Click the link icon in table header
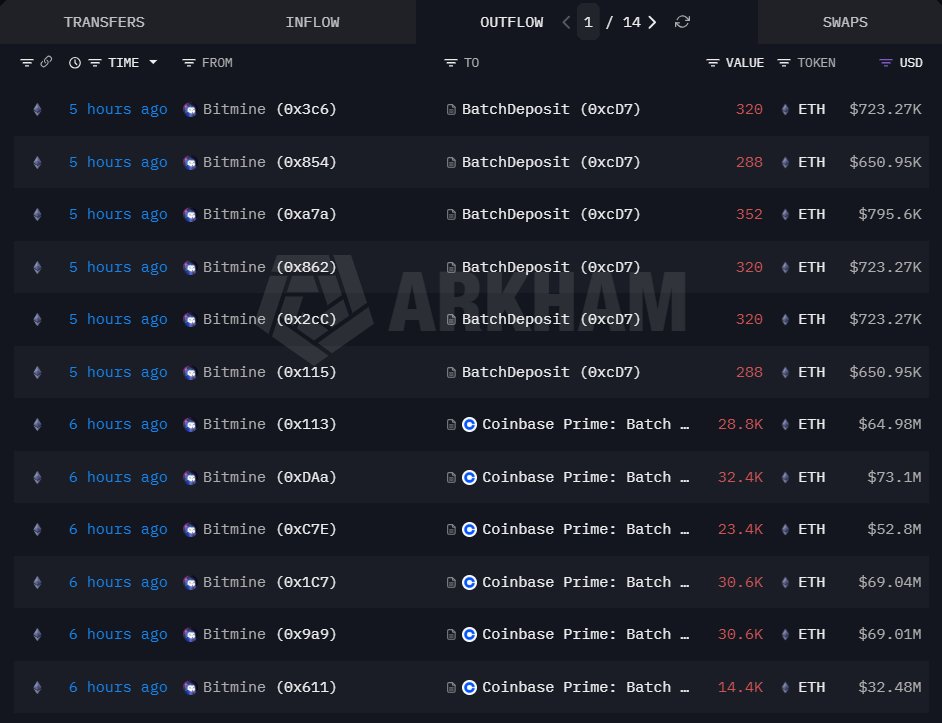Viewport: 942px width, 723px height. coord(46,62)
